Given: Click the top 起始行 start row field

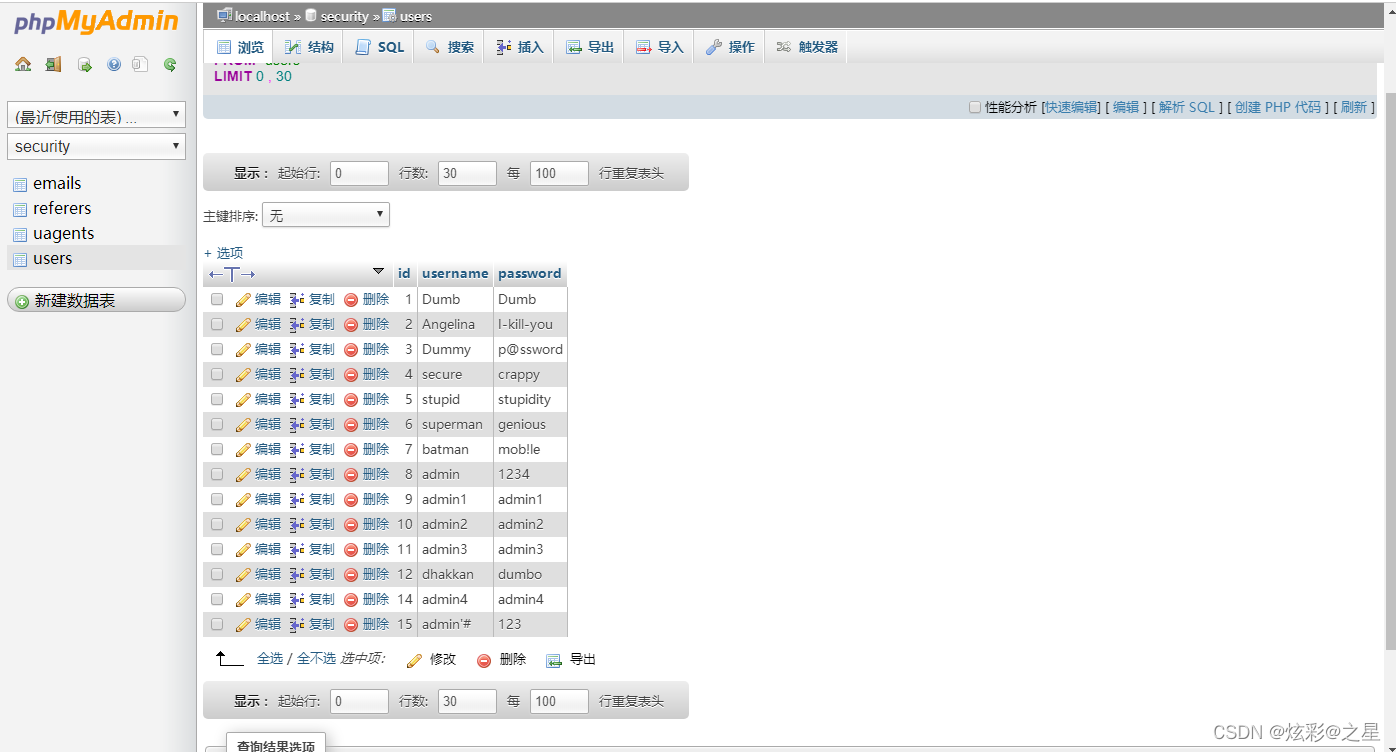Looking at the screenshot, I should (x=359, y=173).
